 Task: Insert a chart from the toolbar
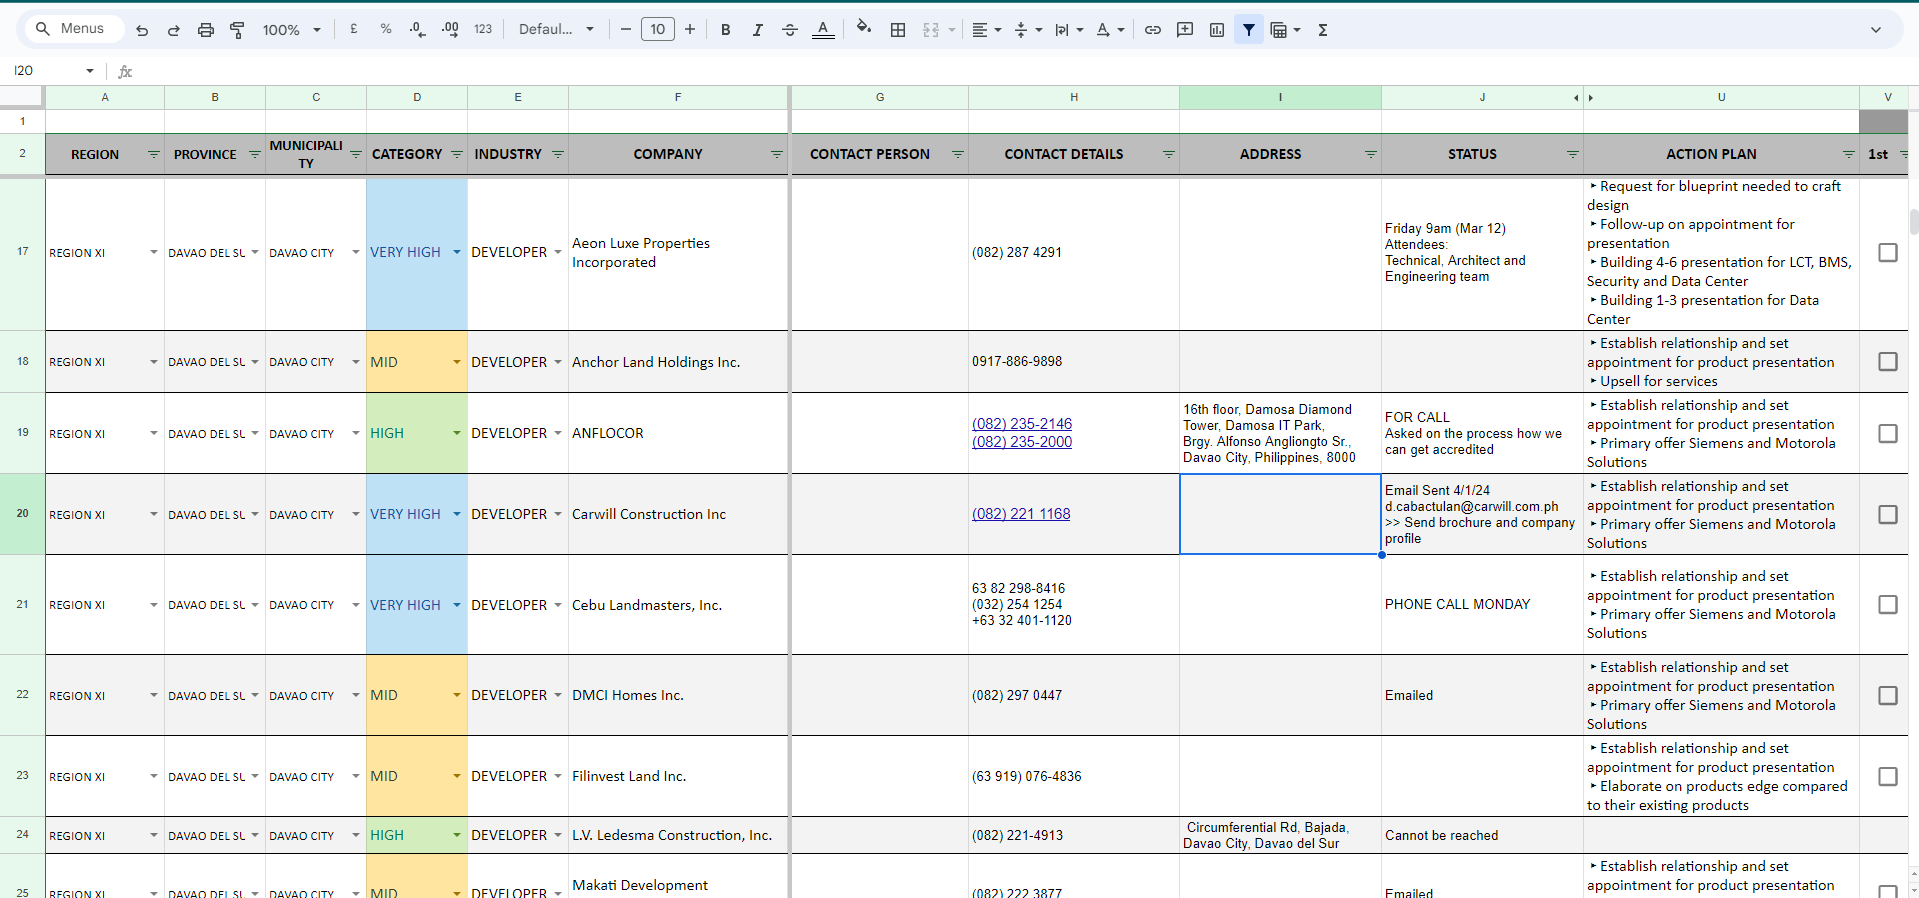pos(1216,30)
